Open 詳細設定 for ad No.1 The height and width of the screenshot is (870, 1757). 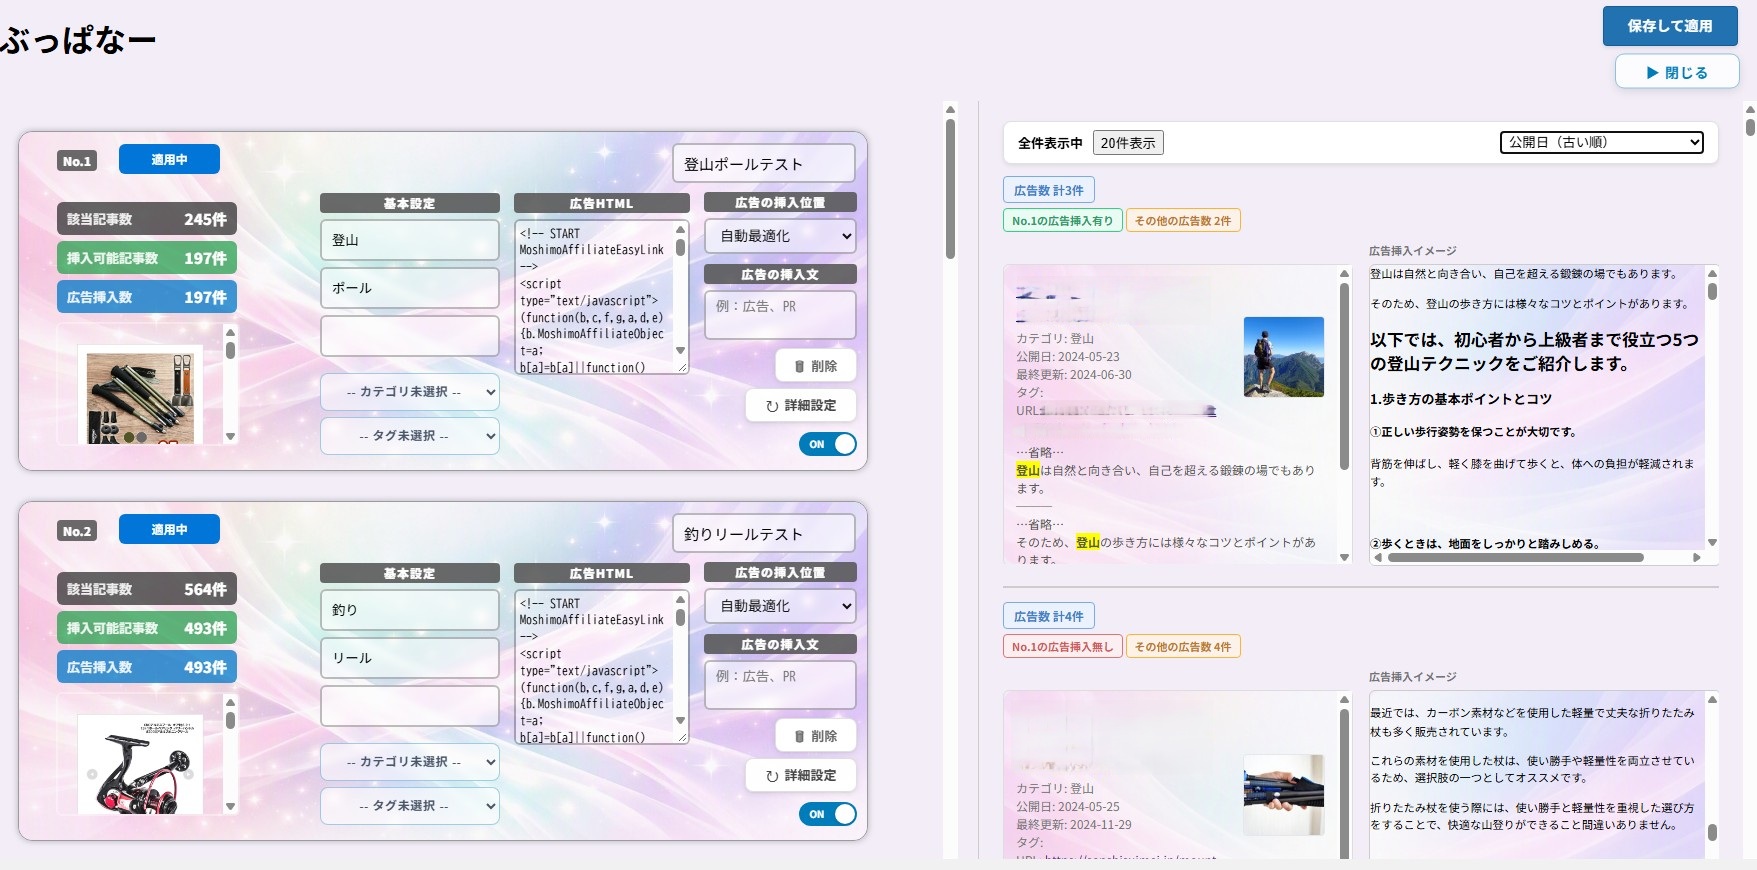801,405
